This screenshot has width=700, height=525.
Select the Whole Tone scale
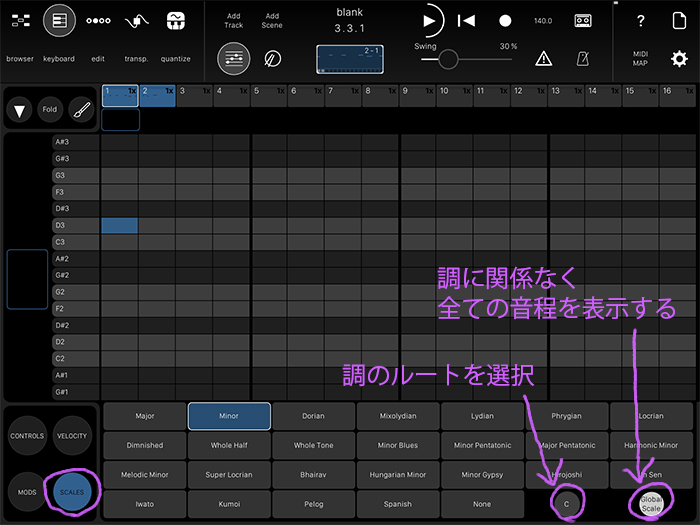pos(313,446)
